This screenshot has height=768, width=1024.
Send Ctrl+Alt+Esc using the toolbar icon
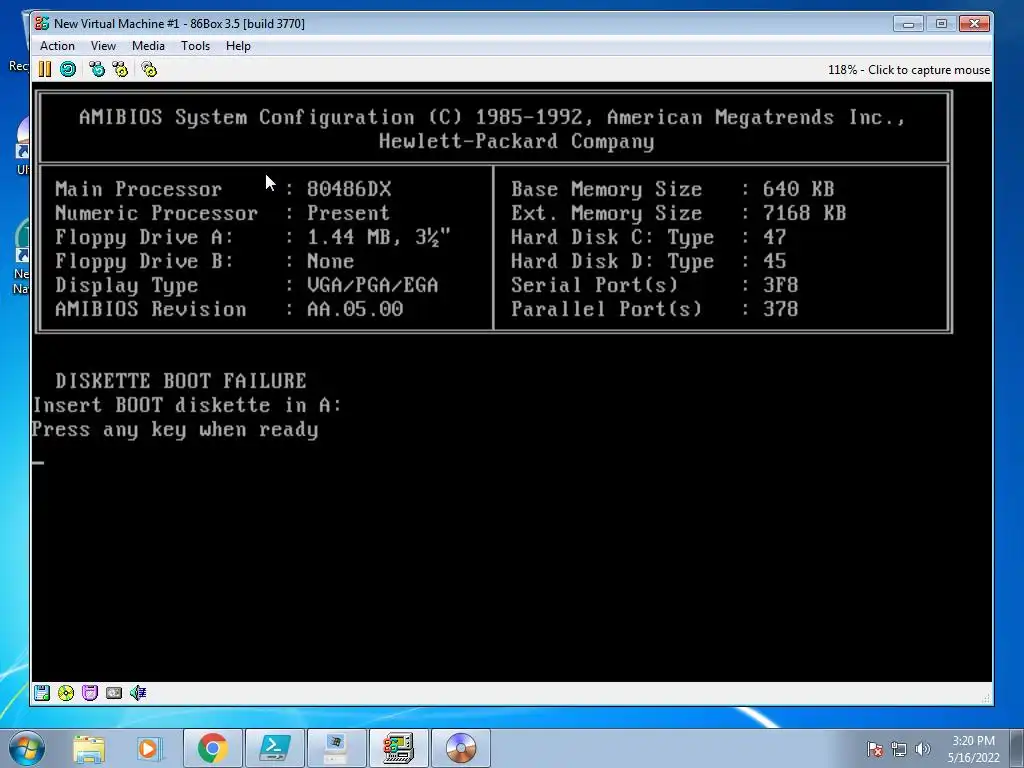click(x=120, y=69)
